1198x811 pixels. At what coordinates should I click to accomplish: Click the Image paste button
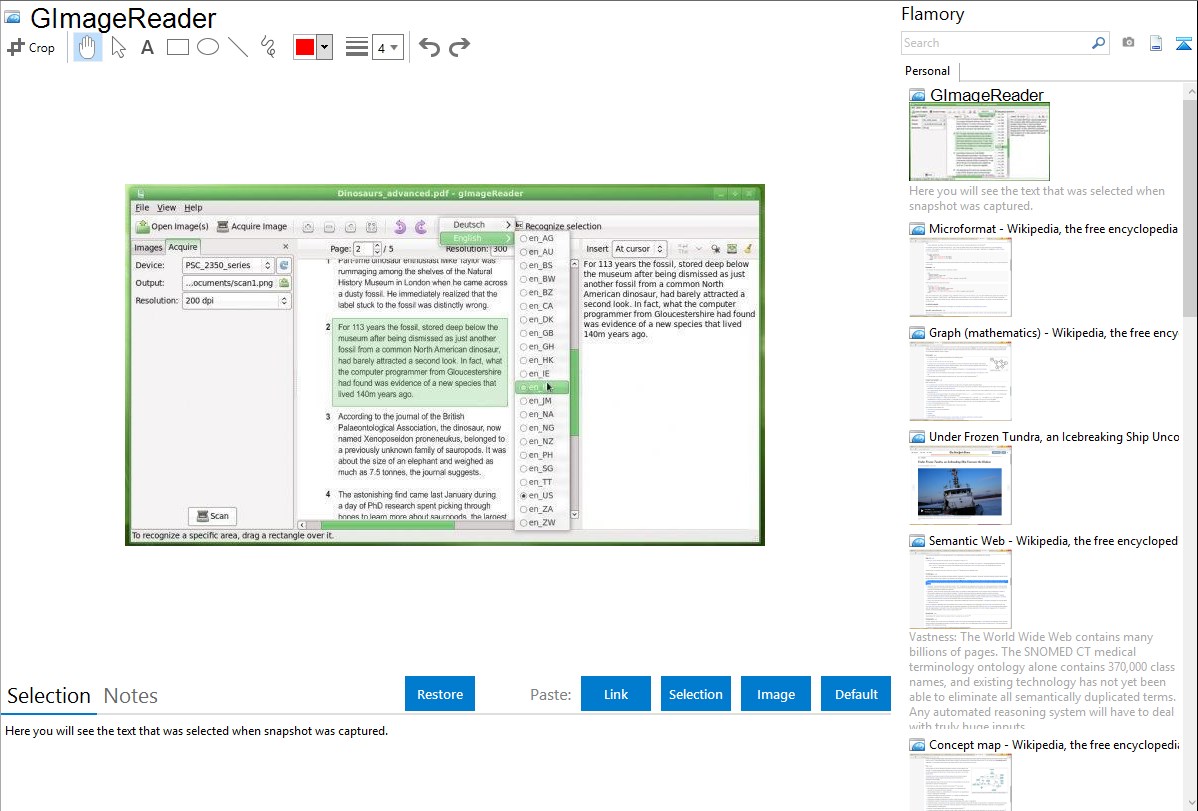click(x=775, y=694)
